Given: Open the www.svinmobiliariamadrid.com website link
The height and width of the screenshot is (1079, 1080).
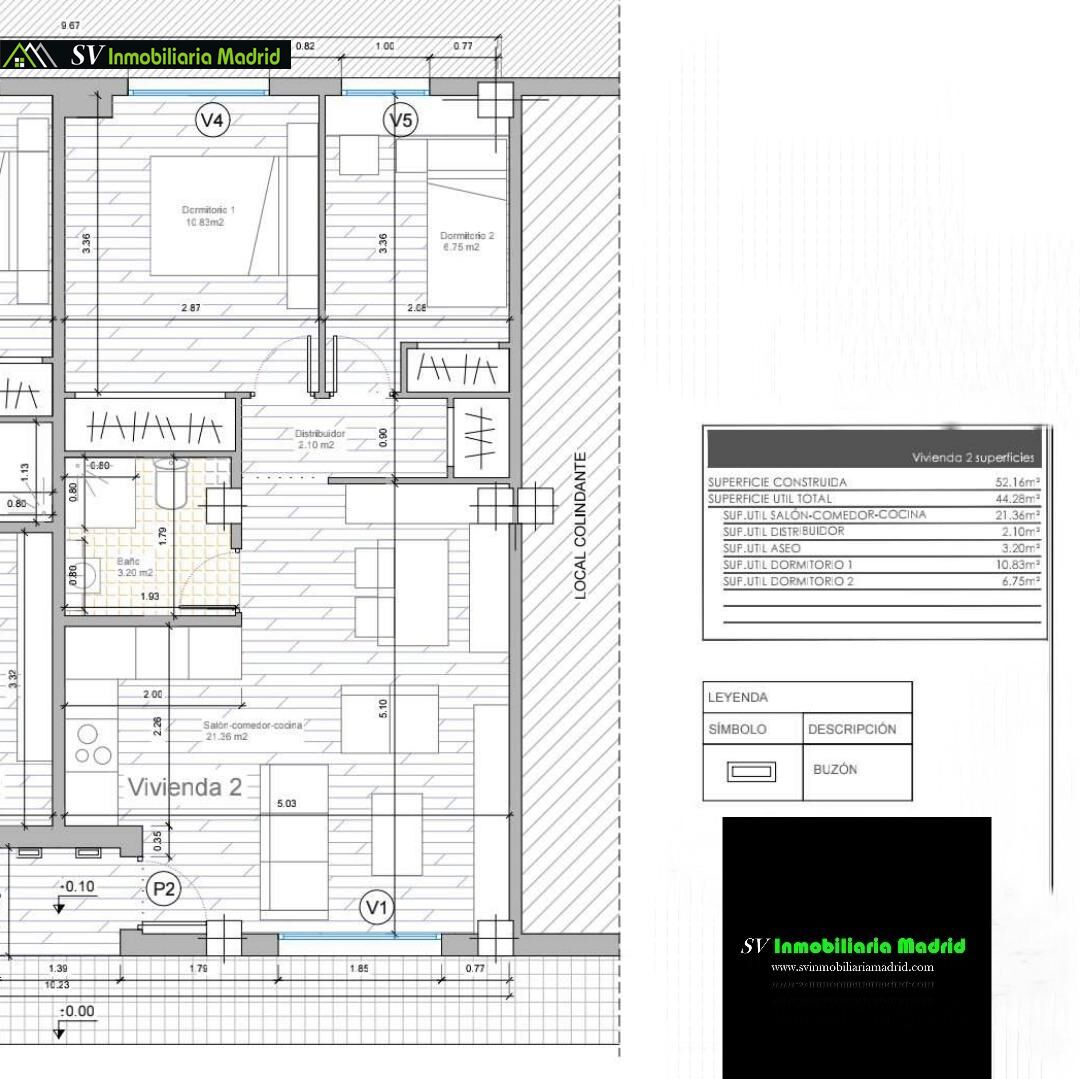Looking at the screenshot, I should click(x=852, y=967).
